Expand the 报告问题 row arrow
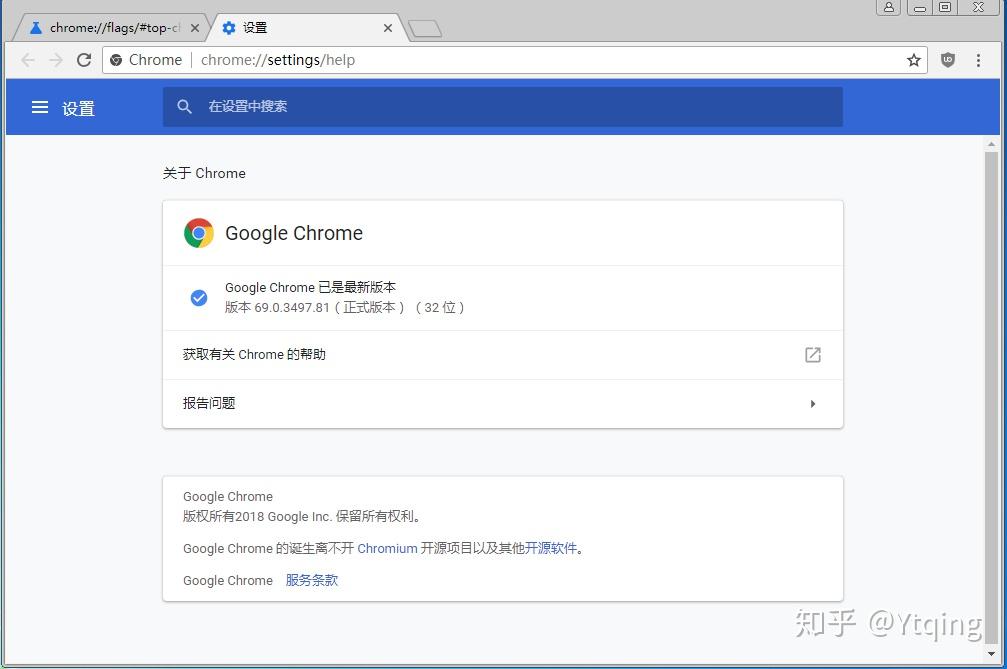This screenshot has width=1007, height=669. pos(813,404)
